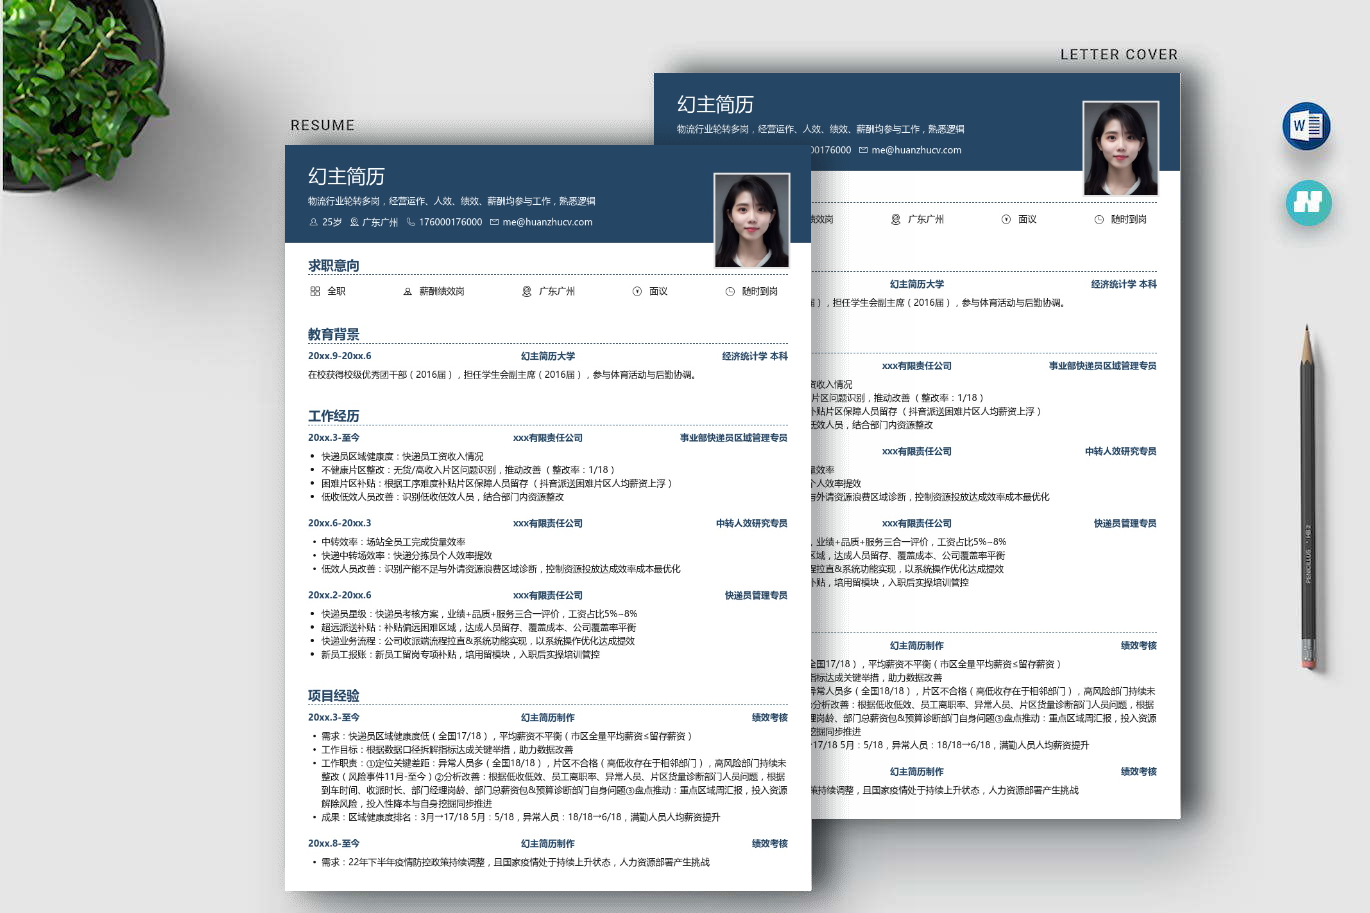This screenshot has height=913, width=1370.
Task: Click the clock icon on front resume
Action: (x=730, y=291)
